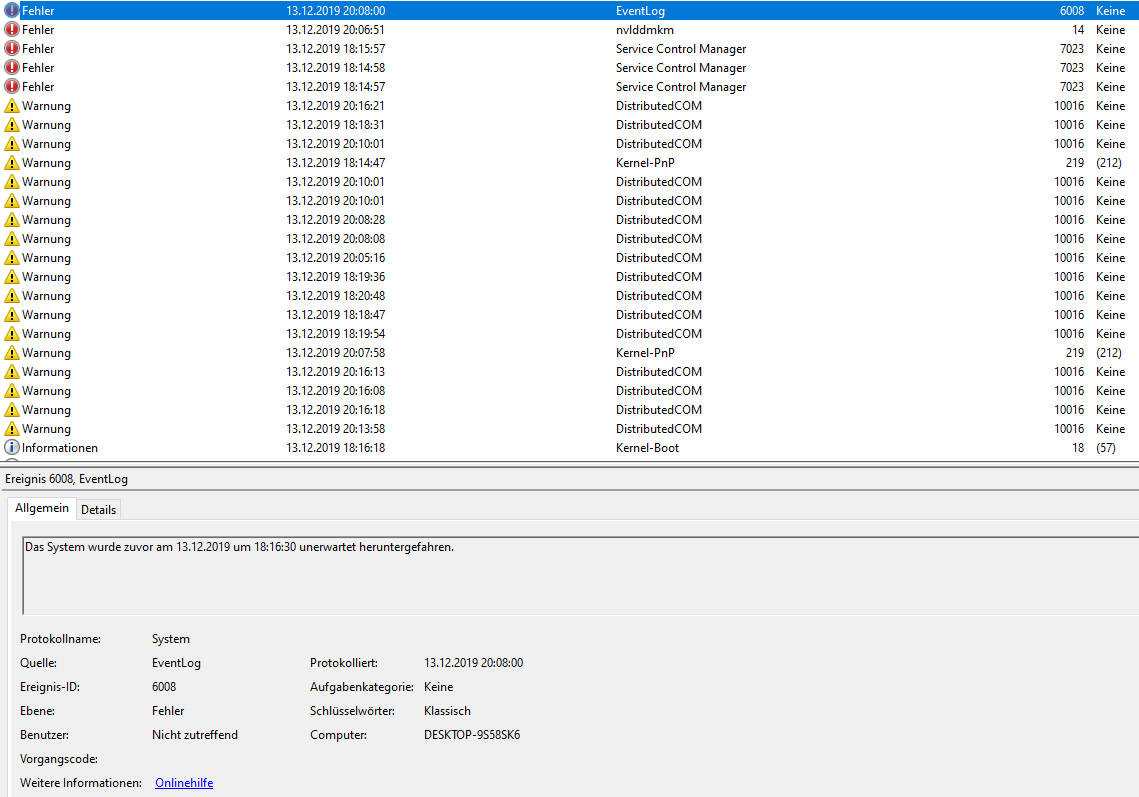Screen dimensions: 1139x797
Task: Click error icon of Fehler 18:14:57 row
Action: [12, 86]
